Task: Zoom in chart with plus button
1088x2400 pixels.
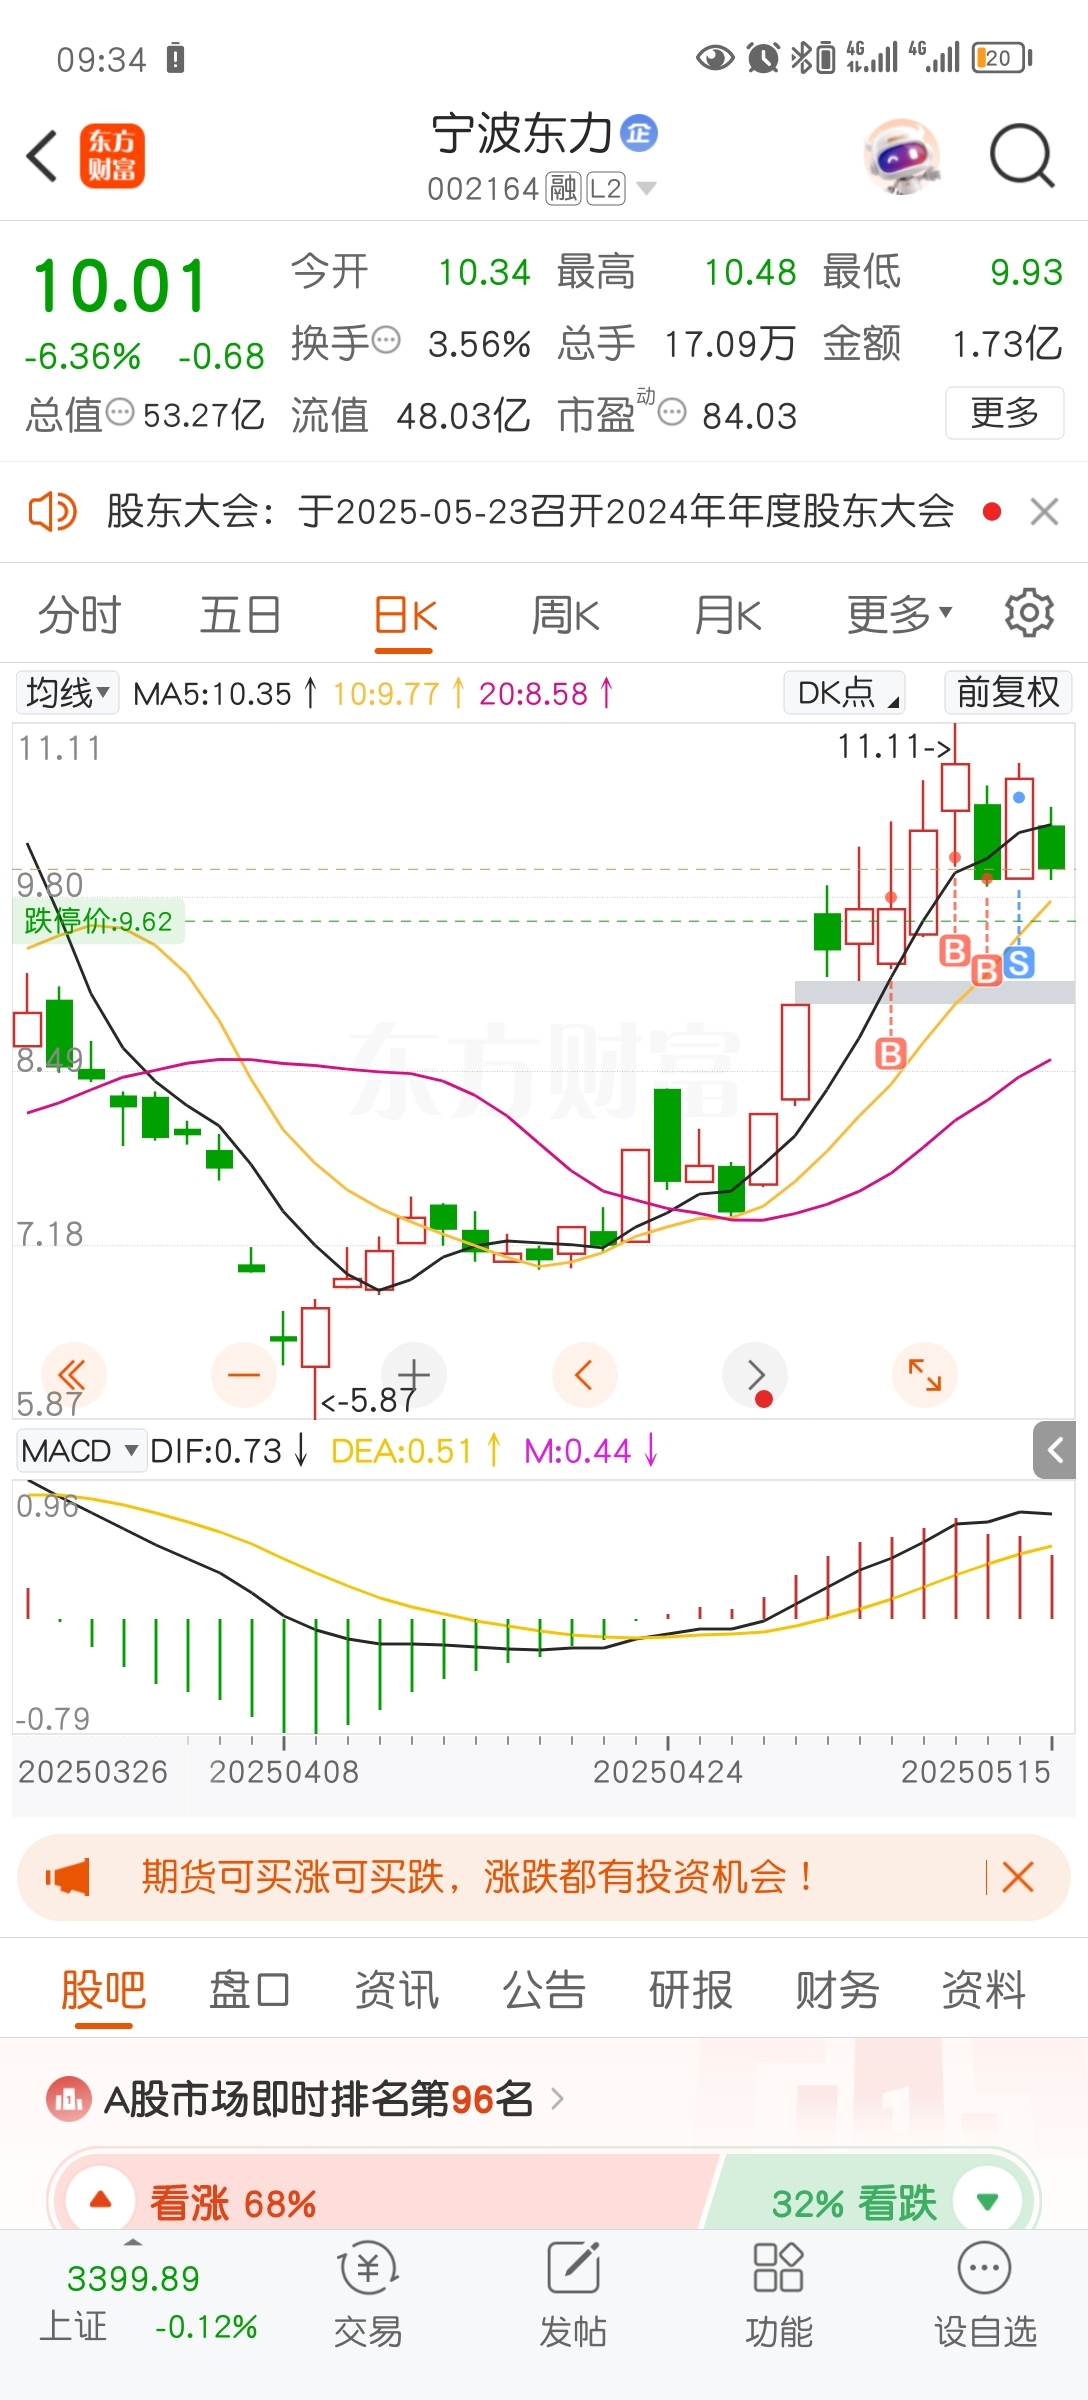Action: (x=414, y=1375)
